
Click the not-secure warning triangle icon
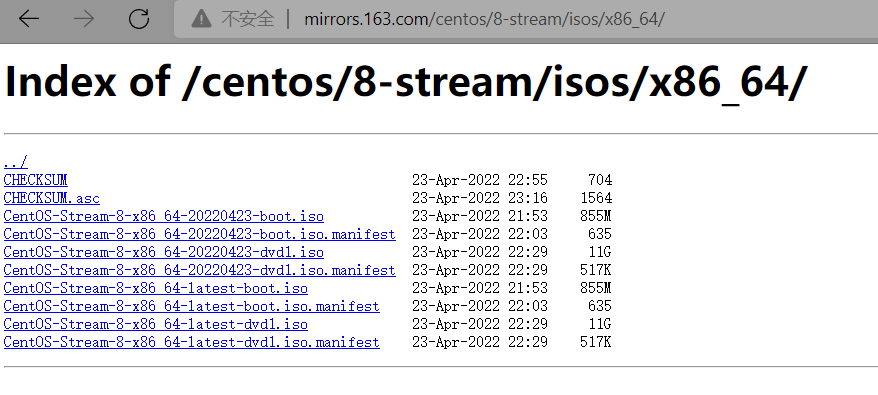tap(201, 20)
